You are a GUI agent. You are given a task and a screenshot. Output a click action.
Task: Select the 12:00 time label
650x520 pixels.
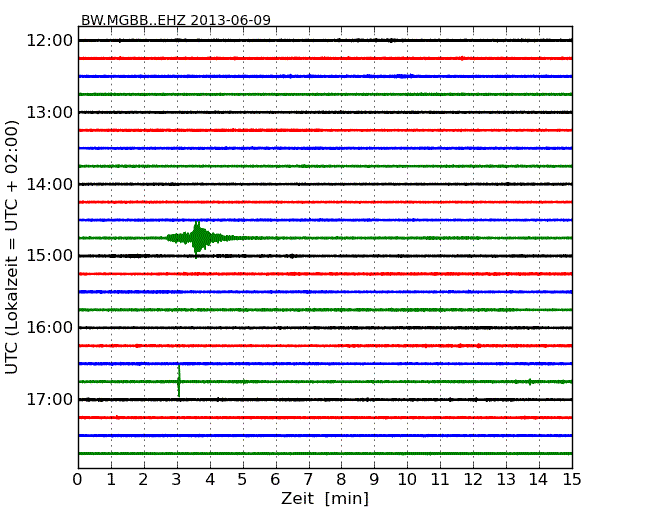[50, 41]
